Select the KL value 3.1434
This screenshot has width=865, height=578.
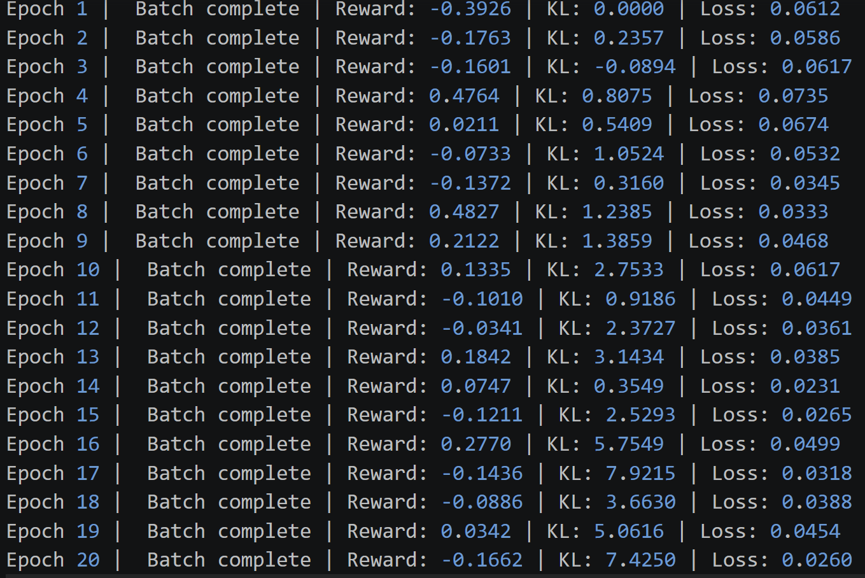tap(629, 357)
